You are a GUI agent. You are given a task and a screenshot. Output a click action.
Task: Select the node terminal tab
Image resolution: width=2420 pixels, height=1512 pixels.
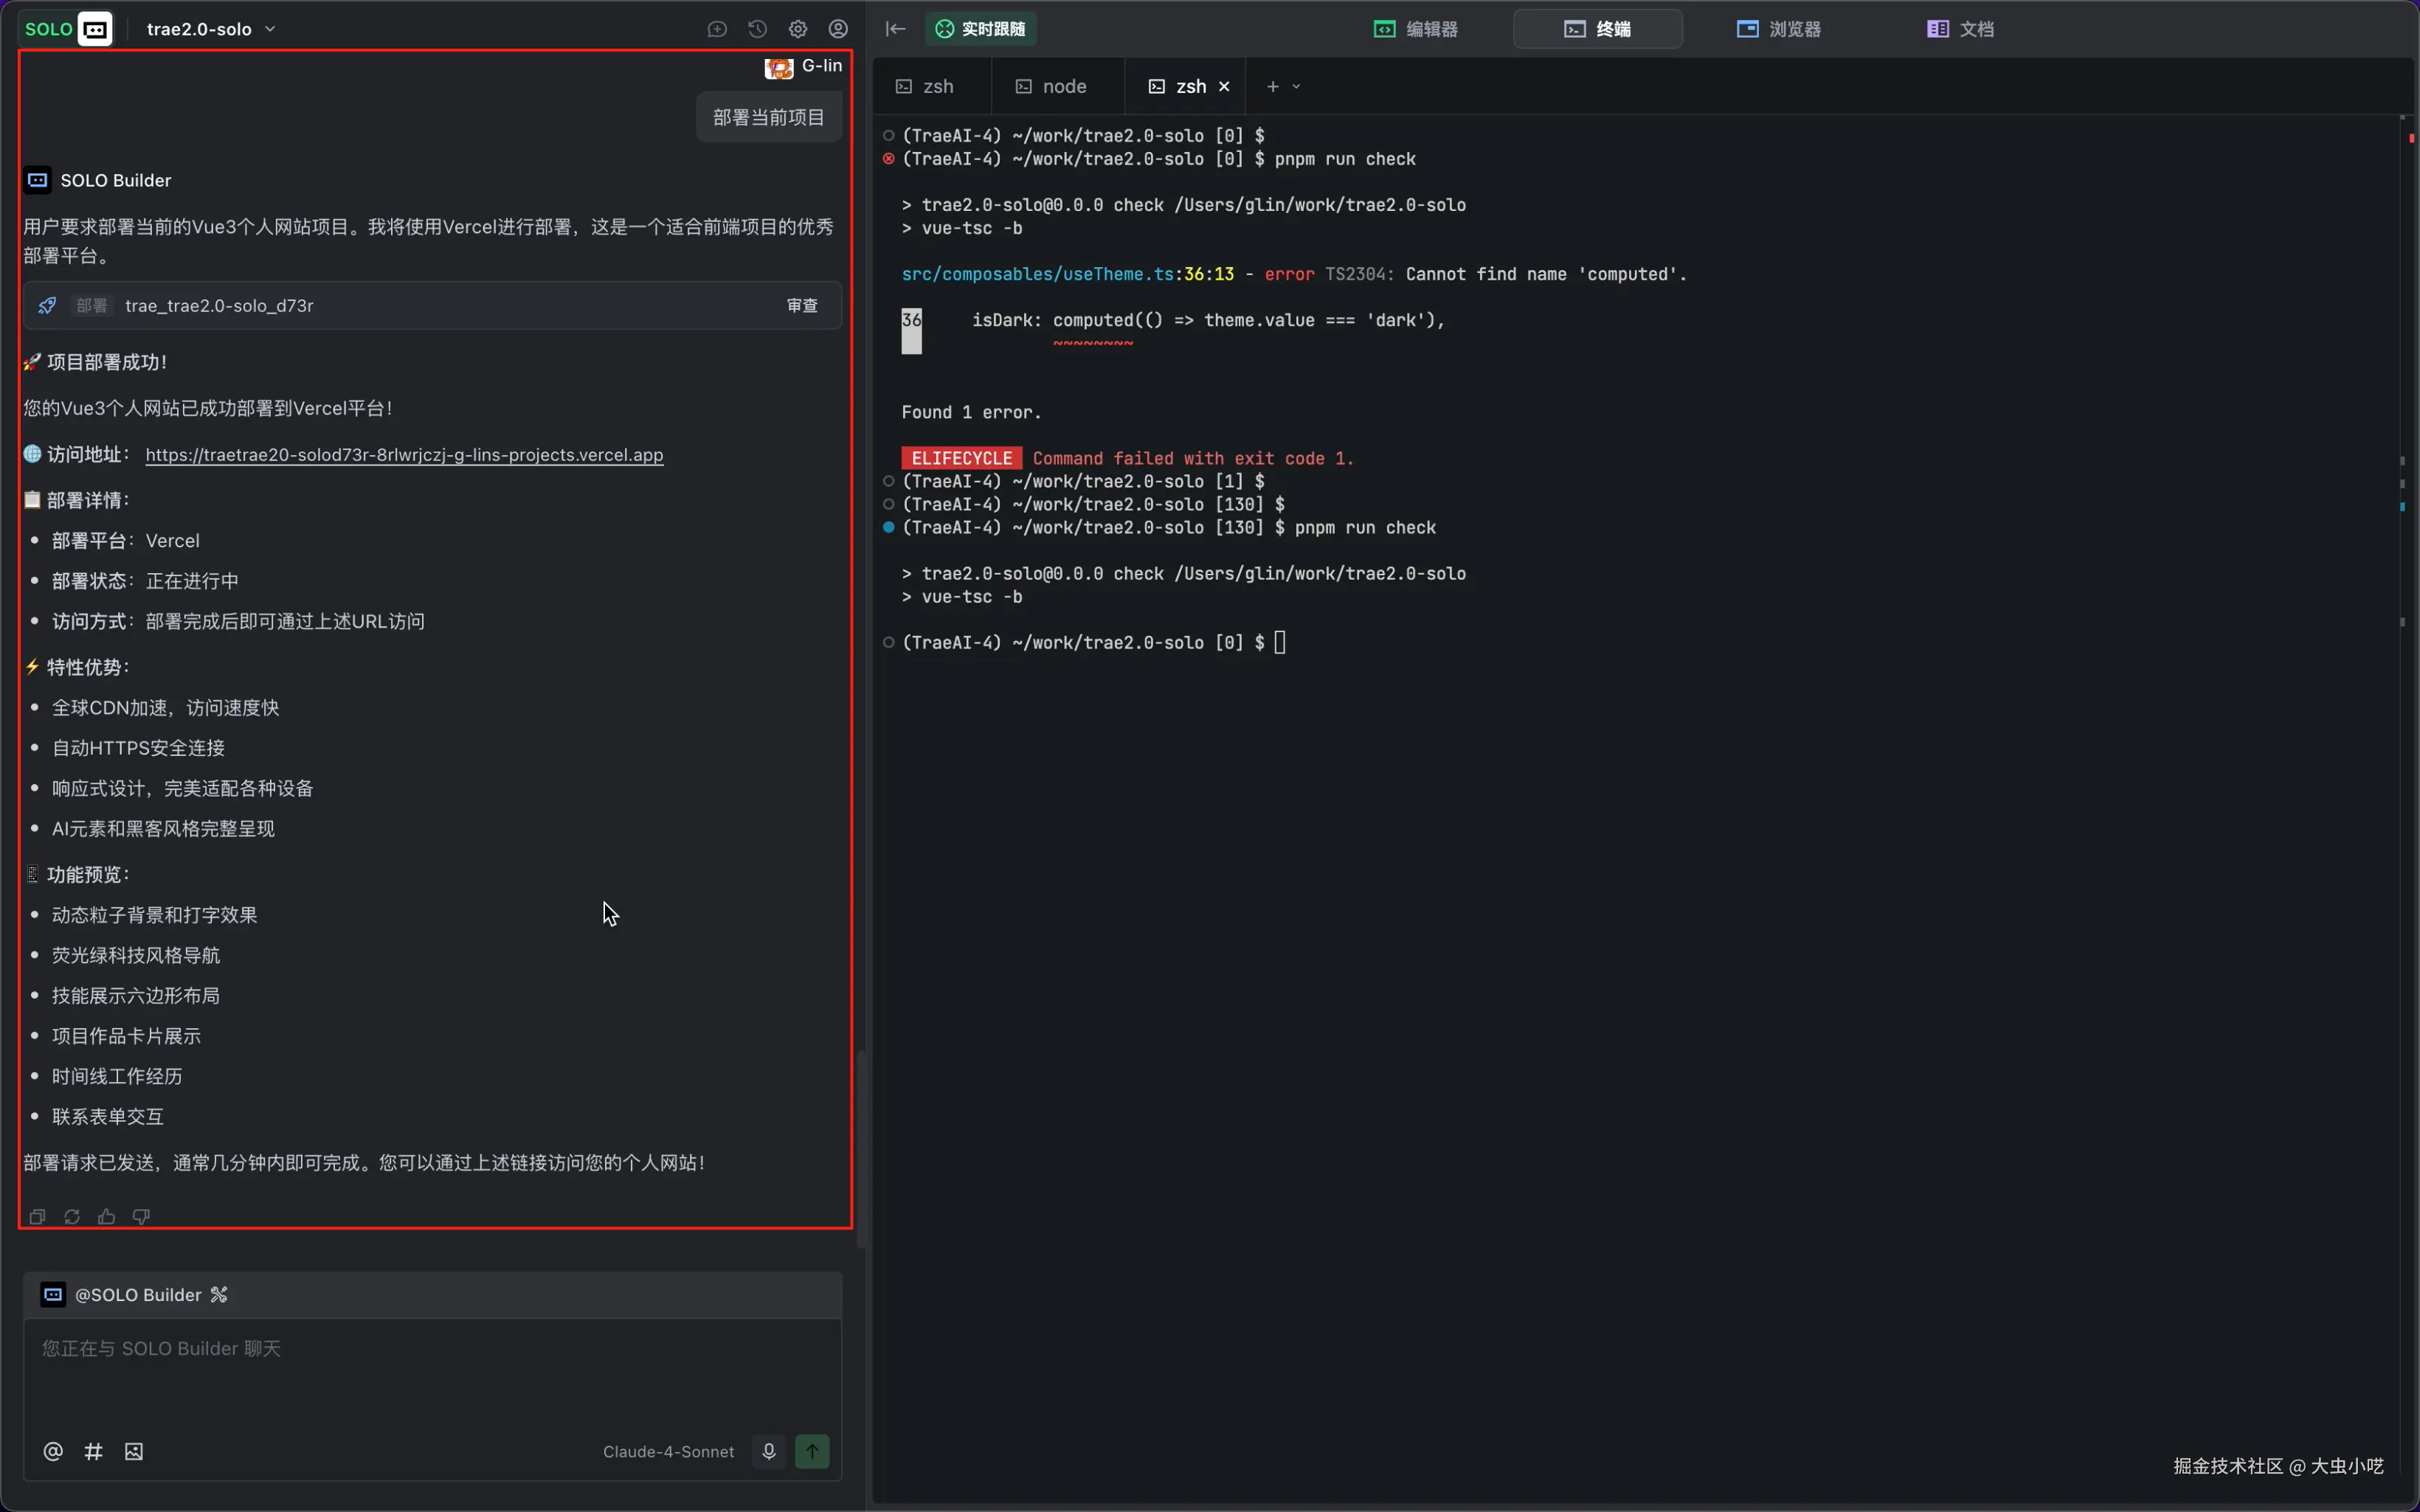[1052, 87]
